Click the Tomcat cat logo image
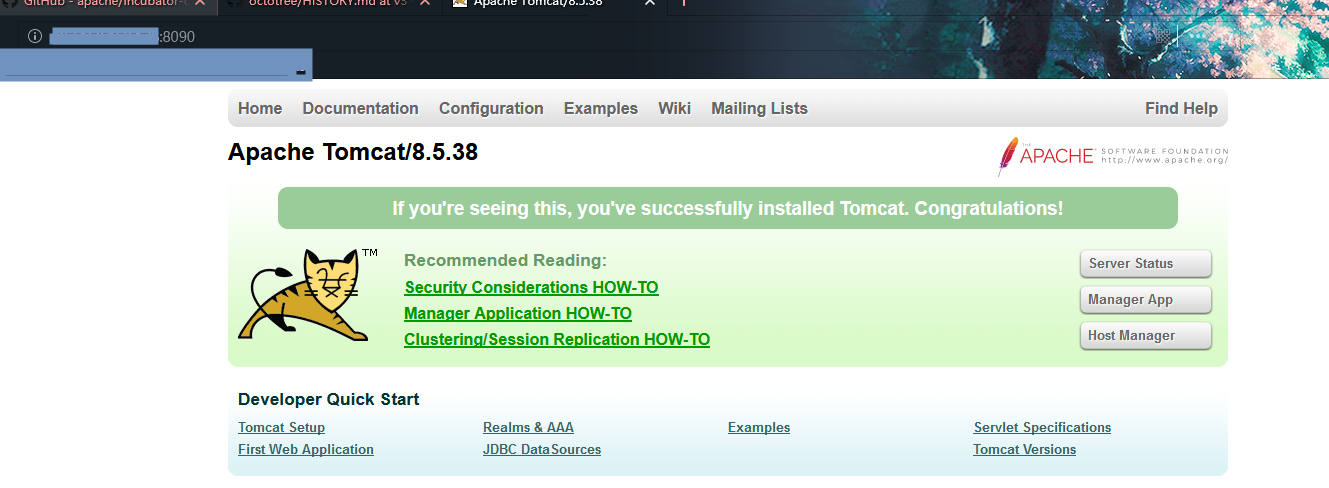The height and width of the screenshot is (488, 1329). (307, 294)
